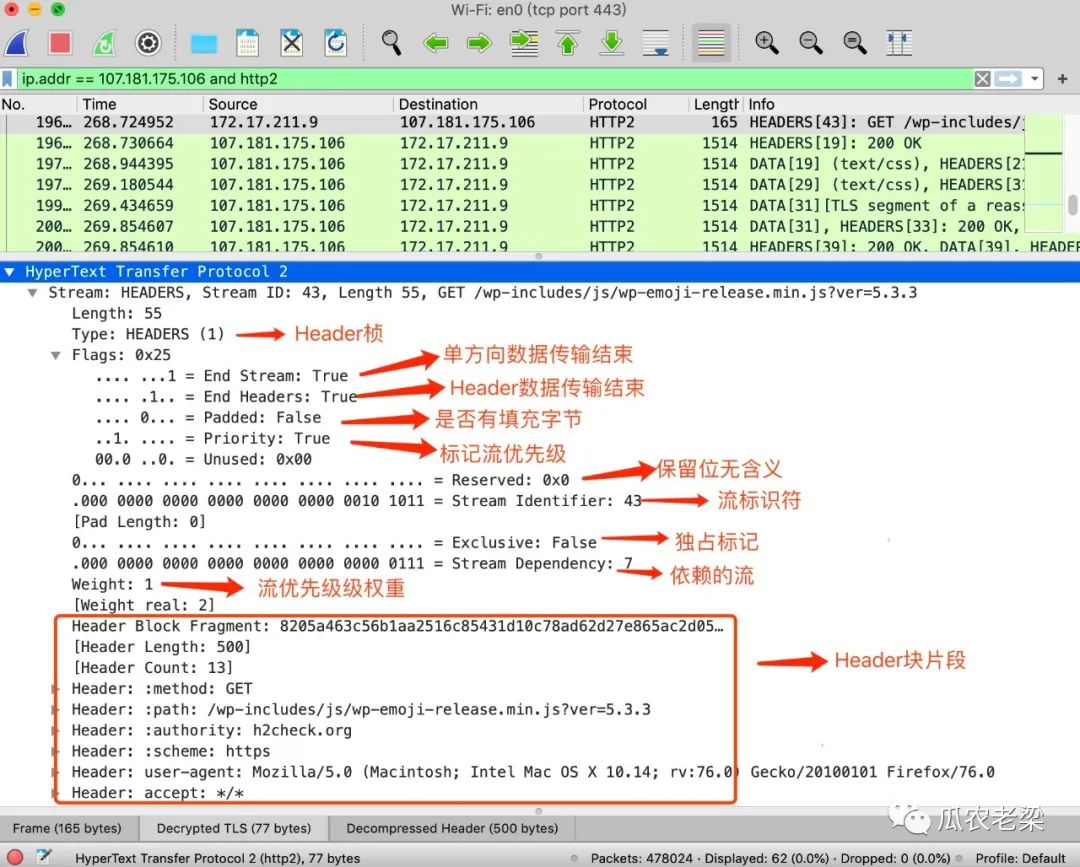Click the expert information red circle

point(14,857)
